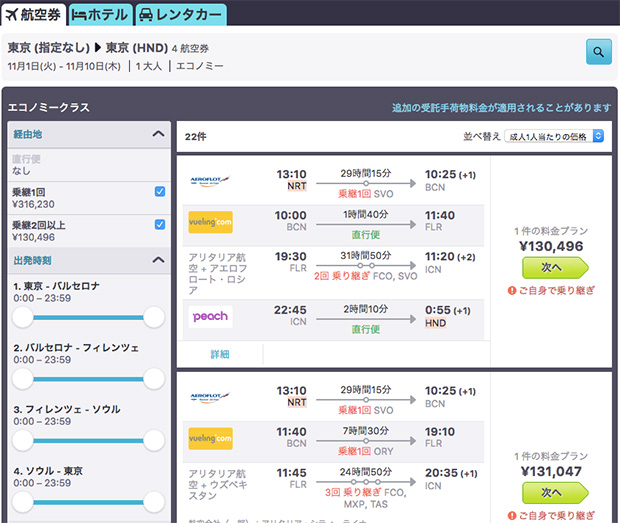620x523 pixels.
Task: Open the ホテル hotel tab
Action: click(x=100, y=15)
